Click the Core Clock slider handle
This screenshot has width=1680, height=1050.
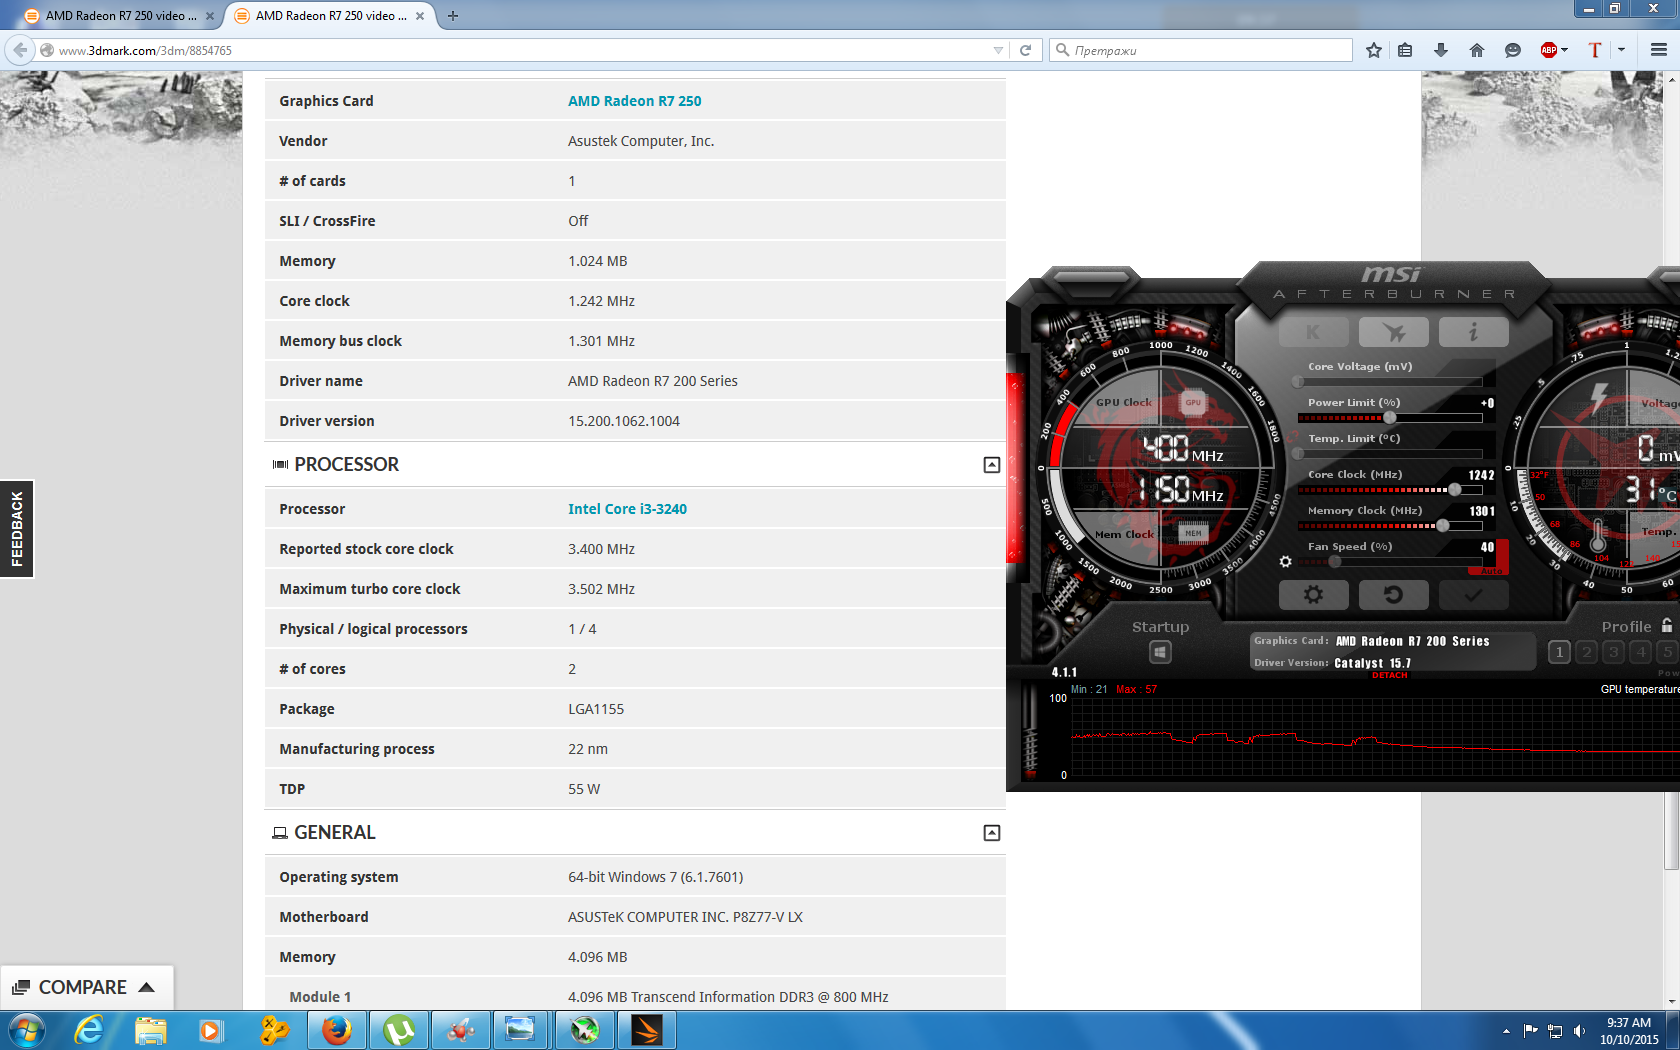click(1454, 490)
